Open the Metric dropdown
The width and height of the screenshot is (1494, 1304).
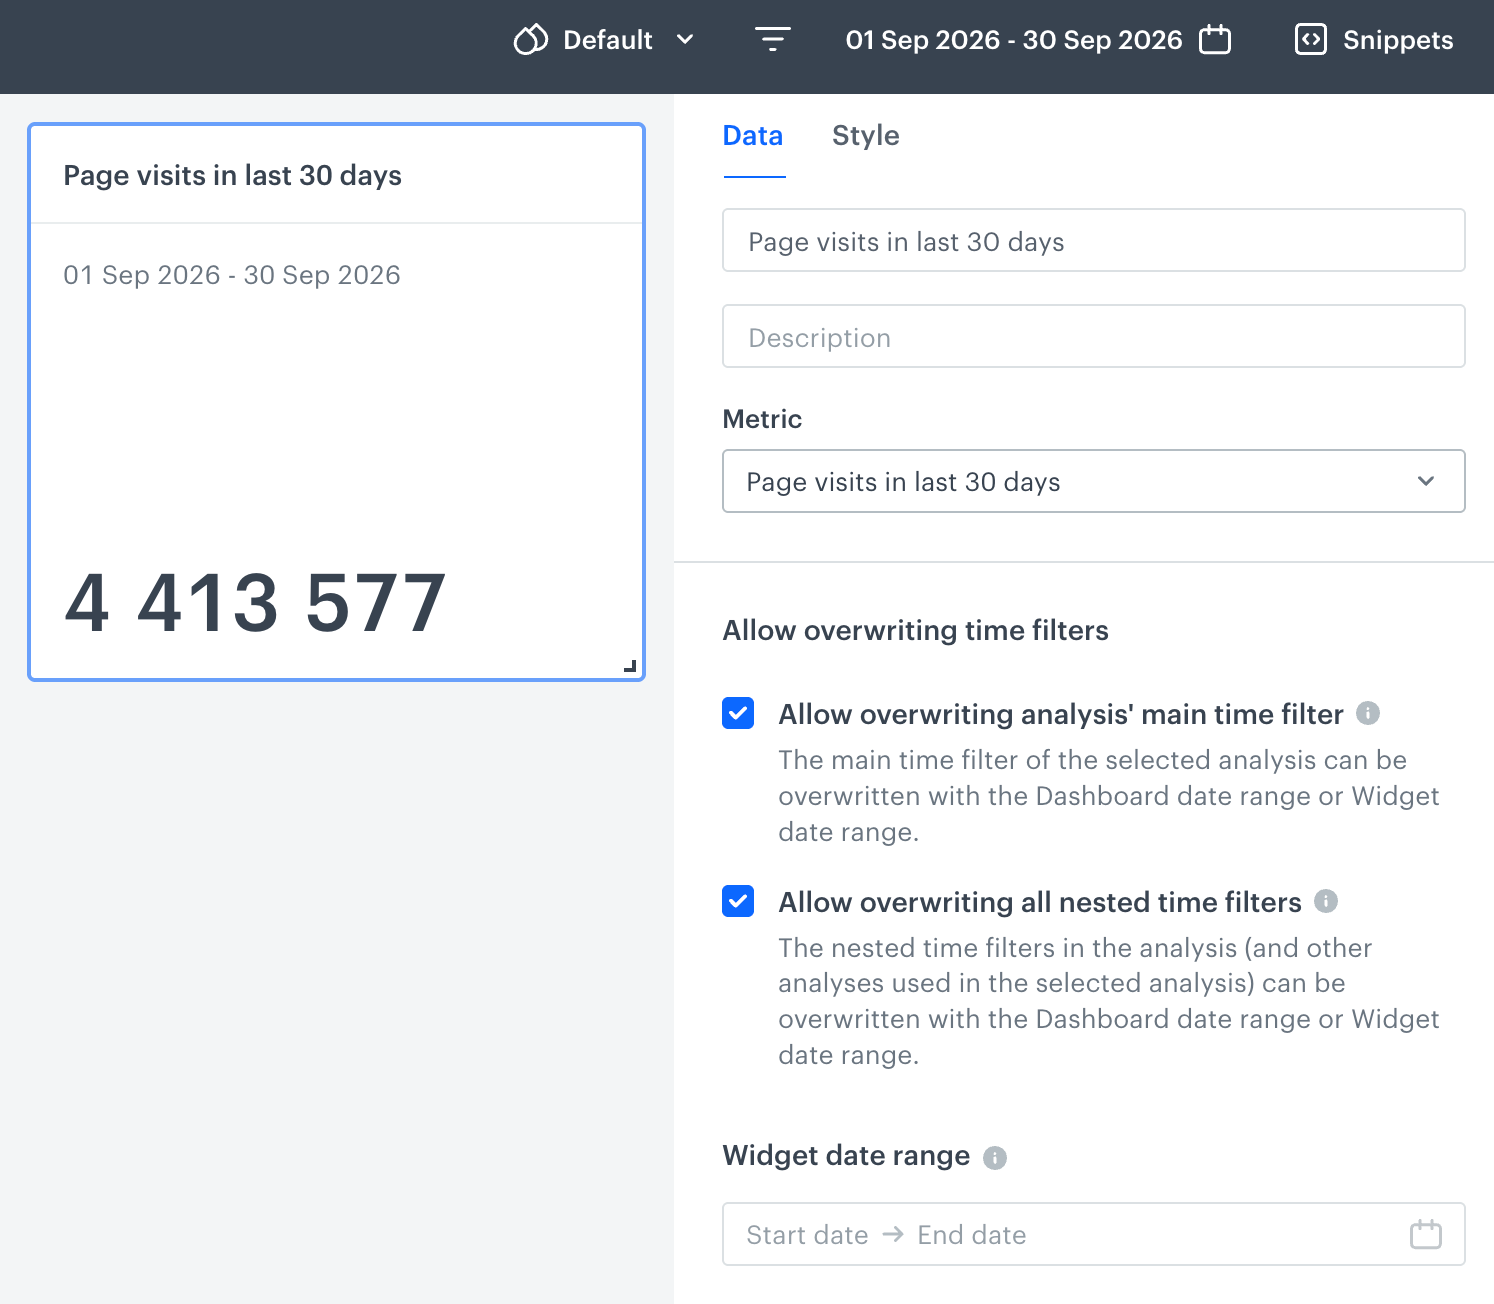pos(1094,481)
